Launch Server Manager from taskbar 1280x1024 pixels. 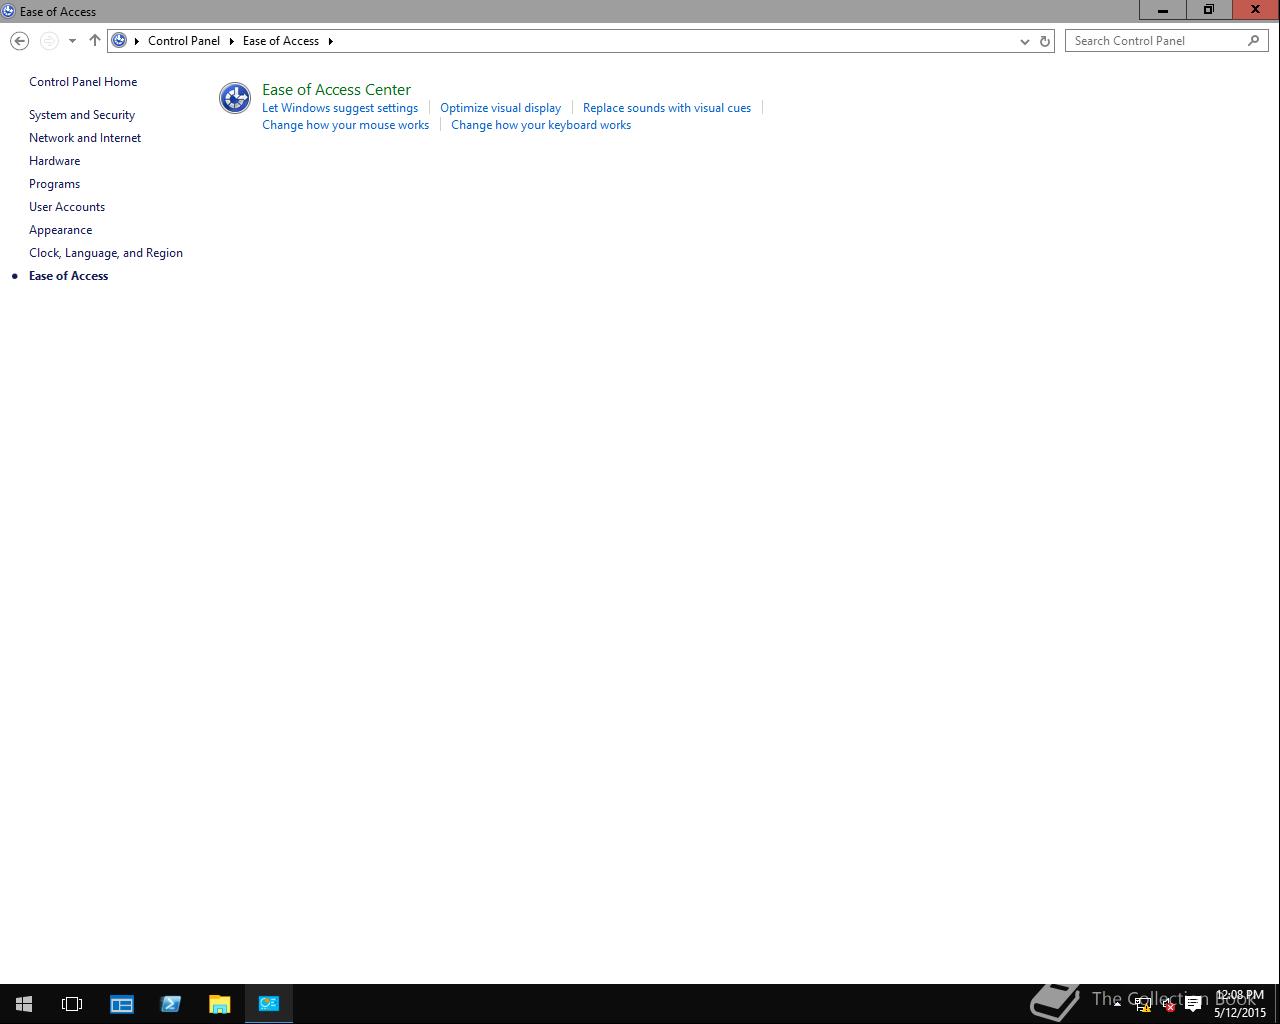[122, 1004]
